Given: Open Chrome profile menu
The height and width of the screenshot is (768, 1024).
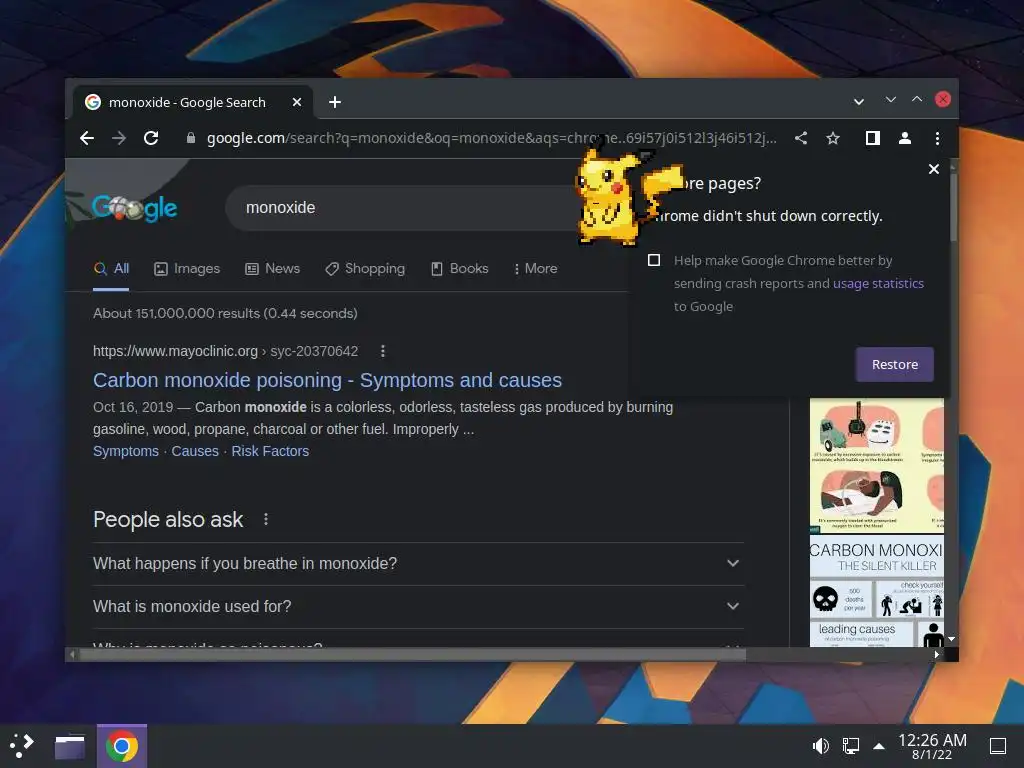Looking at the screenshot, I should click(904, 138).
